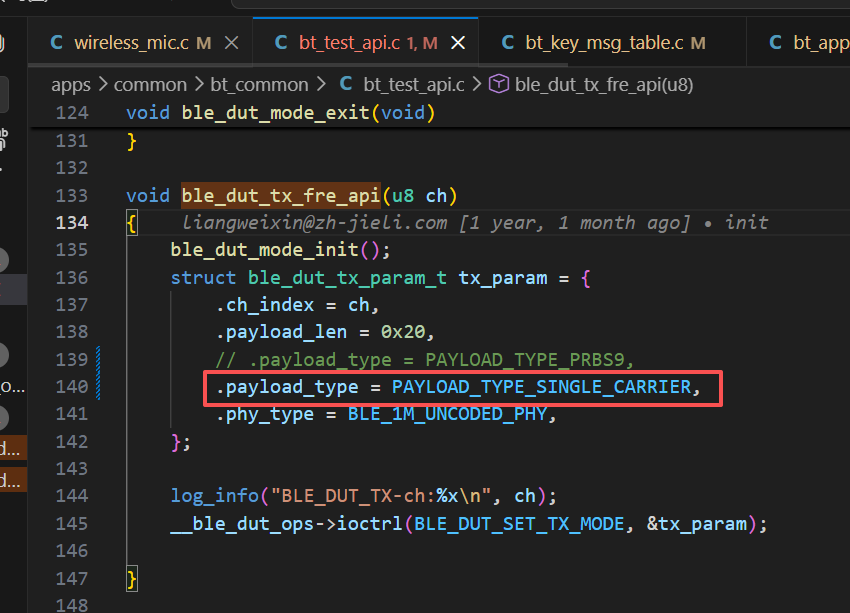Click the C file icon on bt_test_api.c tab
Image resolution: width=850 pixels, height=613 pixels.
281,42
